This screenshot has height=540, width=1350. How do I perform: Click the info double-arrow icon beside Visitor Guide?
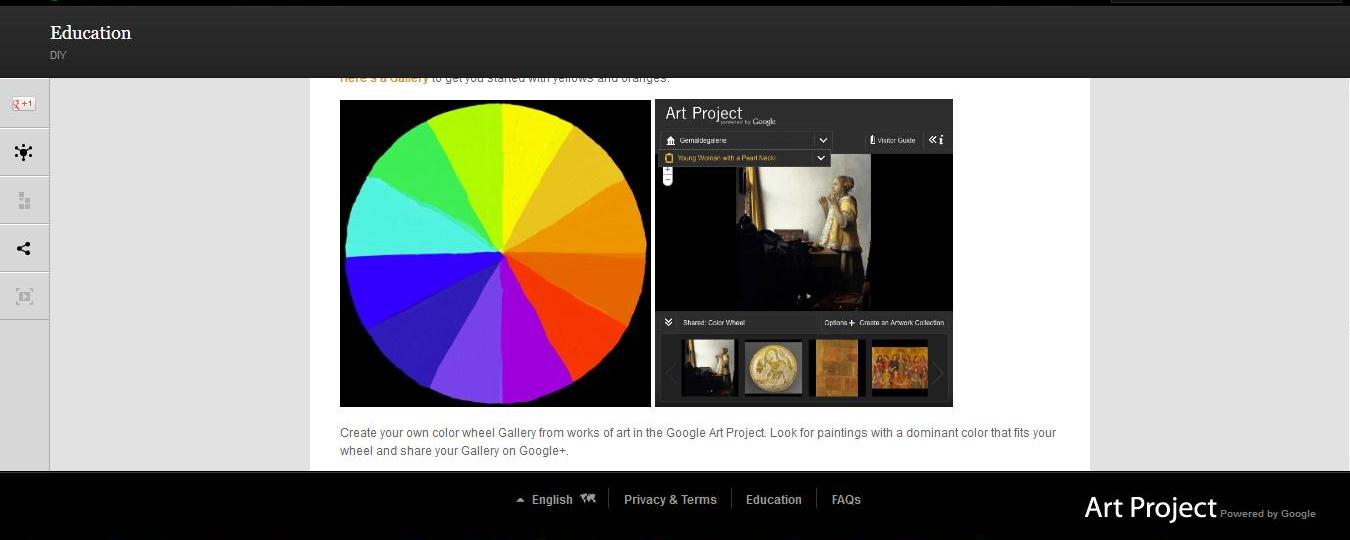pyautogui.click(x=935, y=140)
